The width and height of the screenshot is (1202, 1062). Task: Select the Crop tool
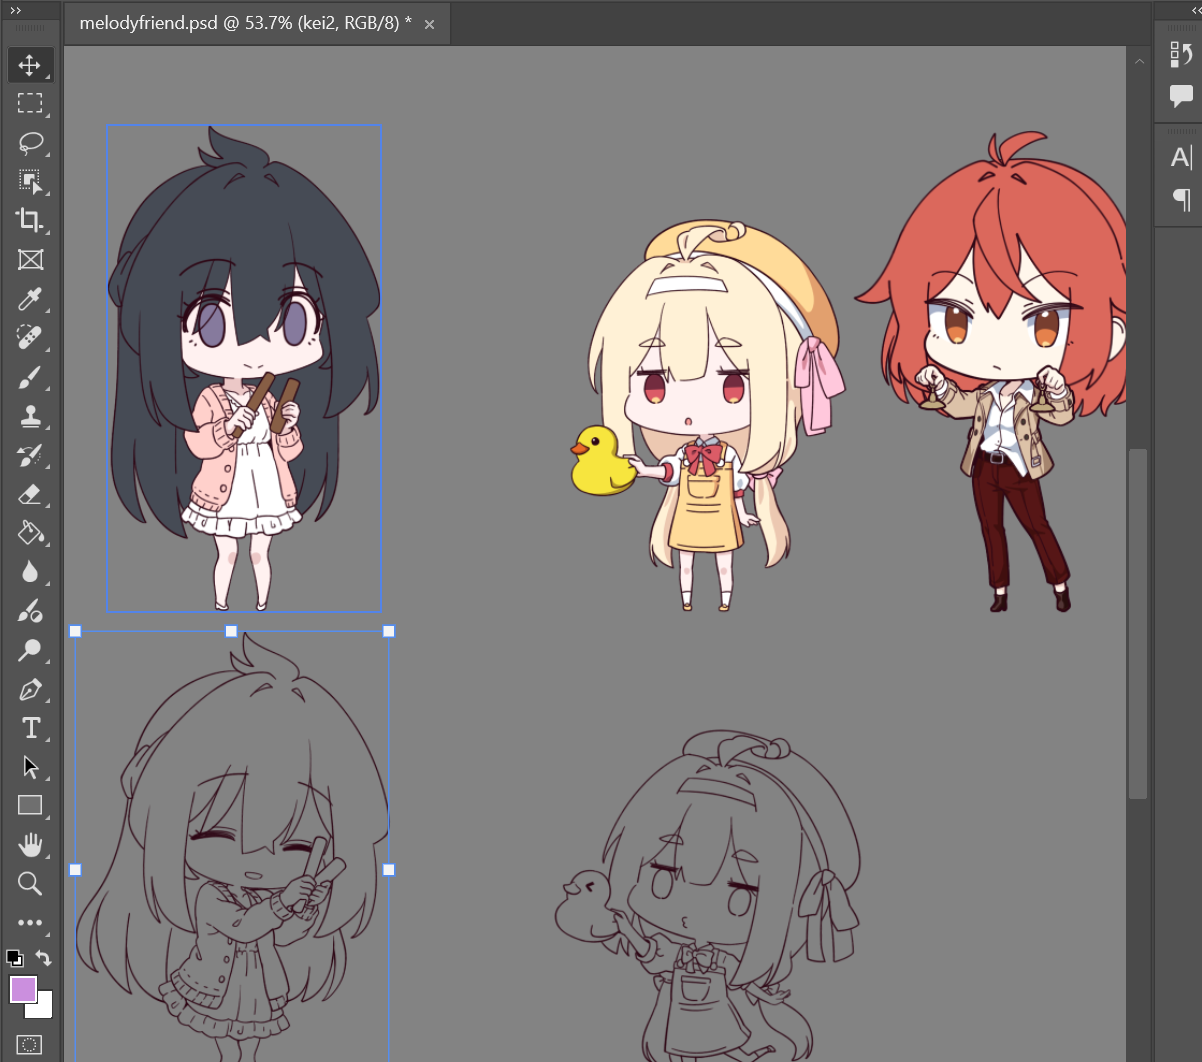30,221
